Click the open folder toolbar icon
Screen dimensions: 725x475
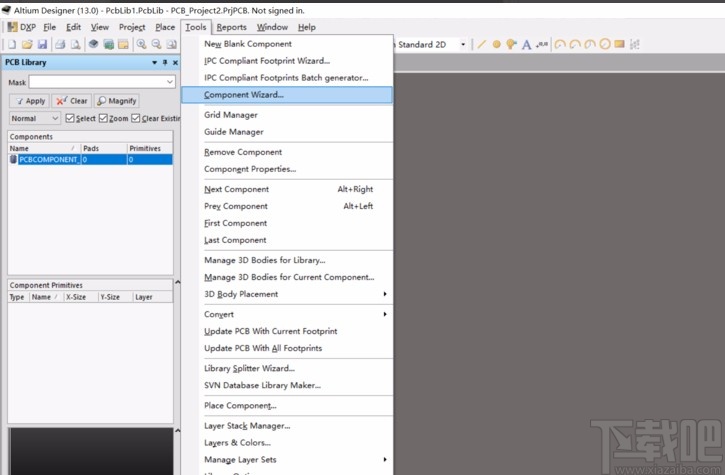(27, 45)
